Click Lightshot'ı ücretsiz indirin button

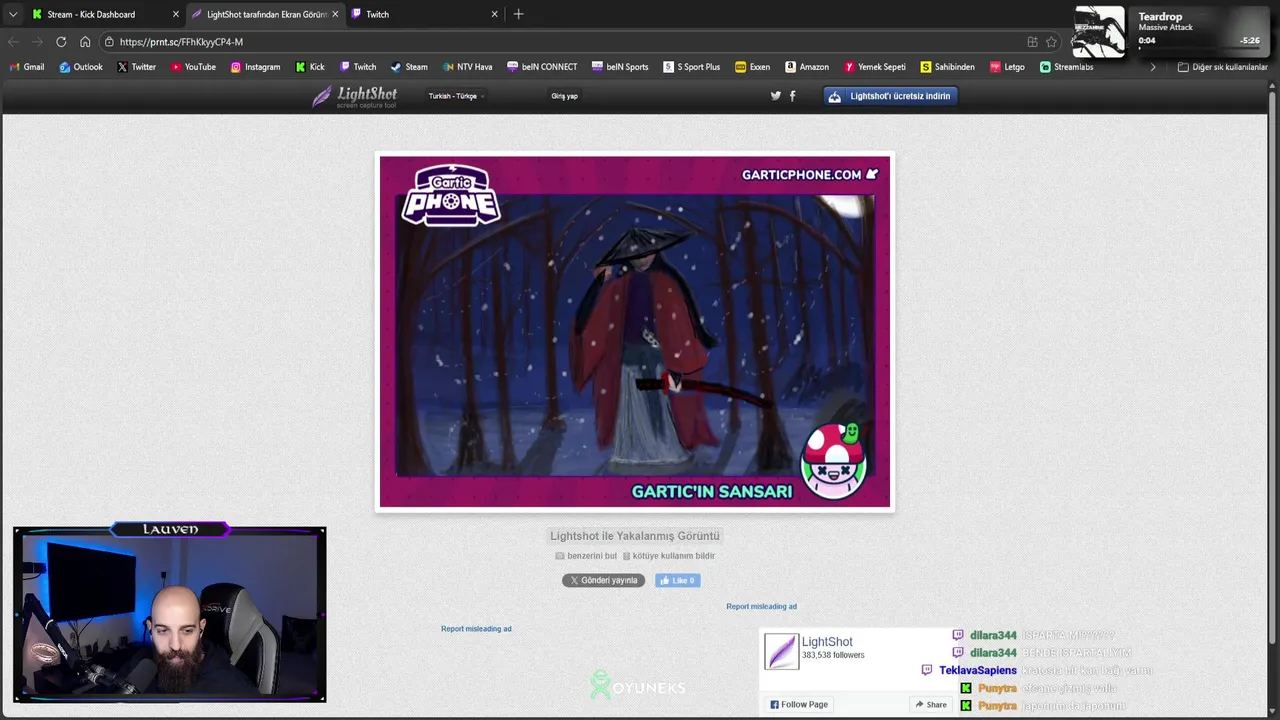click(x=890, y=96)
